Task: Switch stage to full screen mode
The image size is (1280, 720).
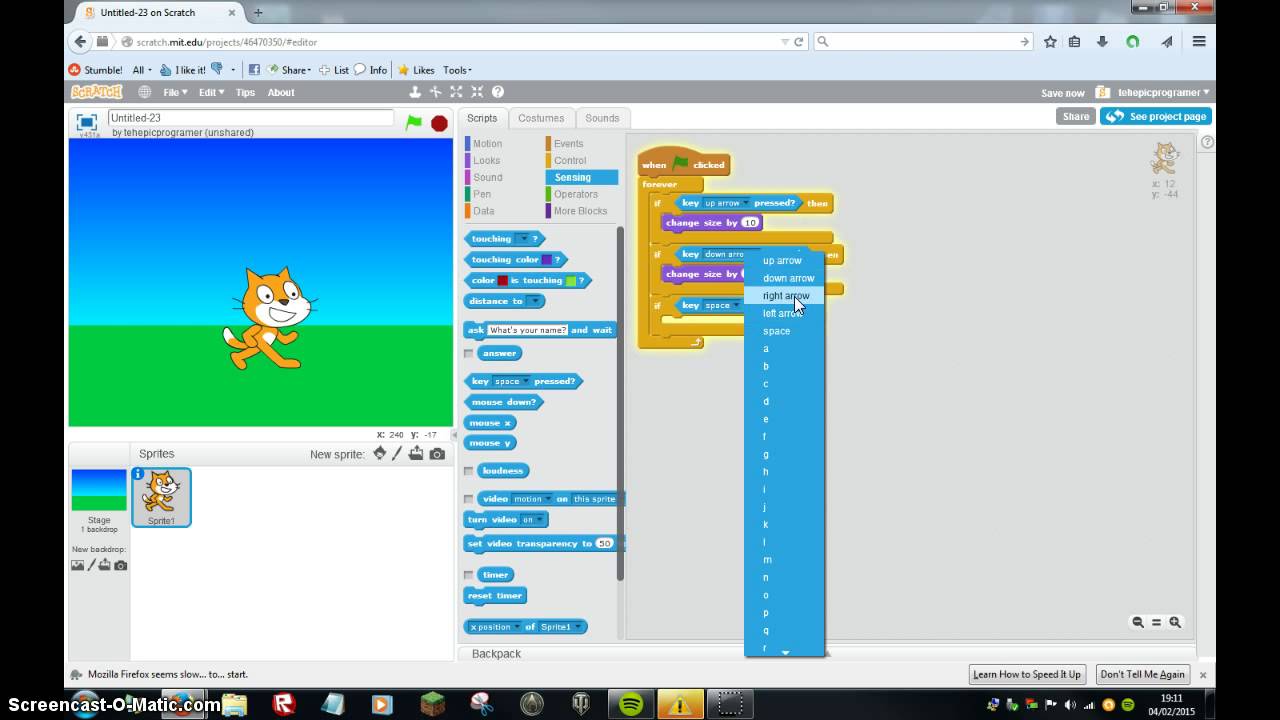Action: [x=87, y=122]
